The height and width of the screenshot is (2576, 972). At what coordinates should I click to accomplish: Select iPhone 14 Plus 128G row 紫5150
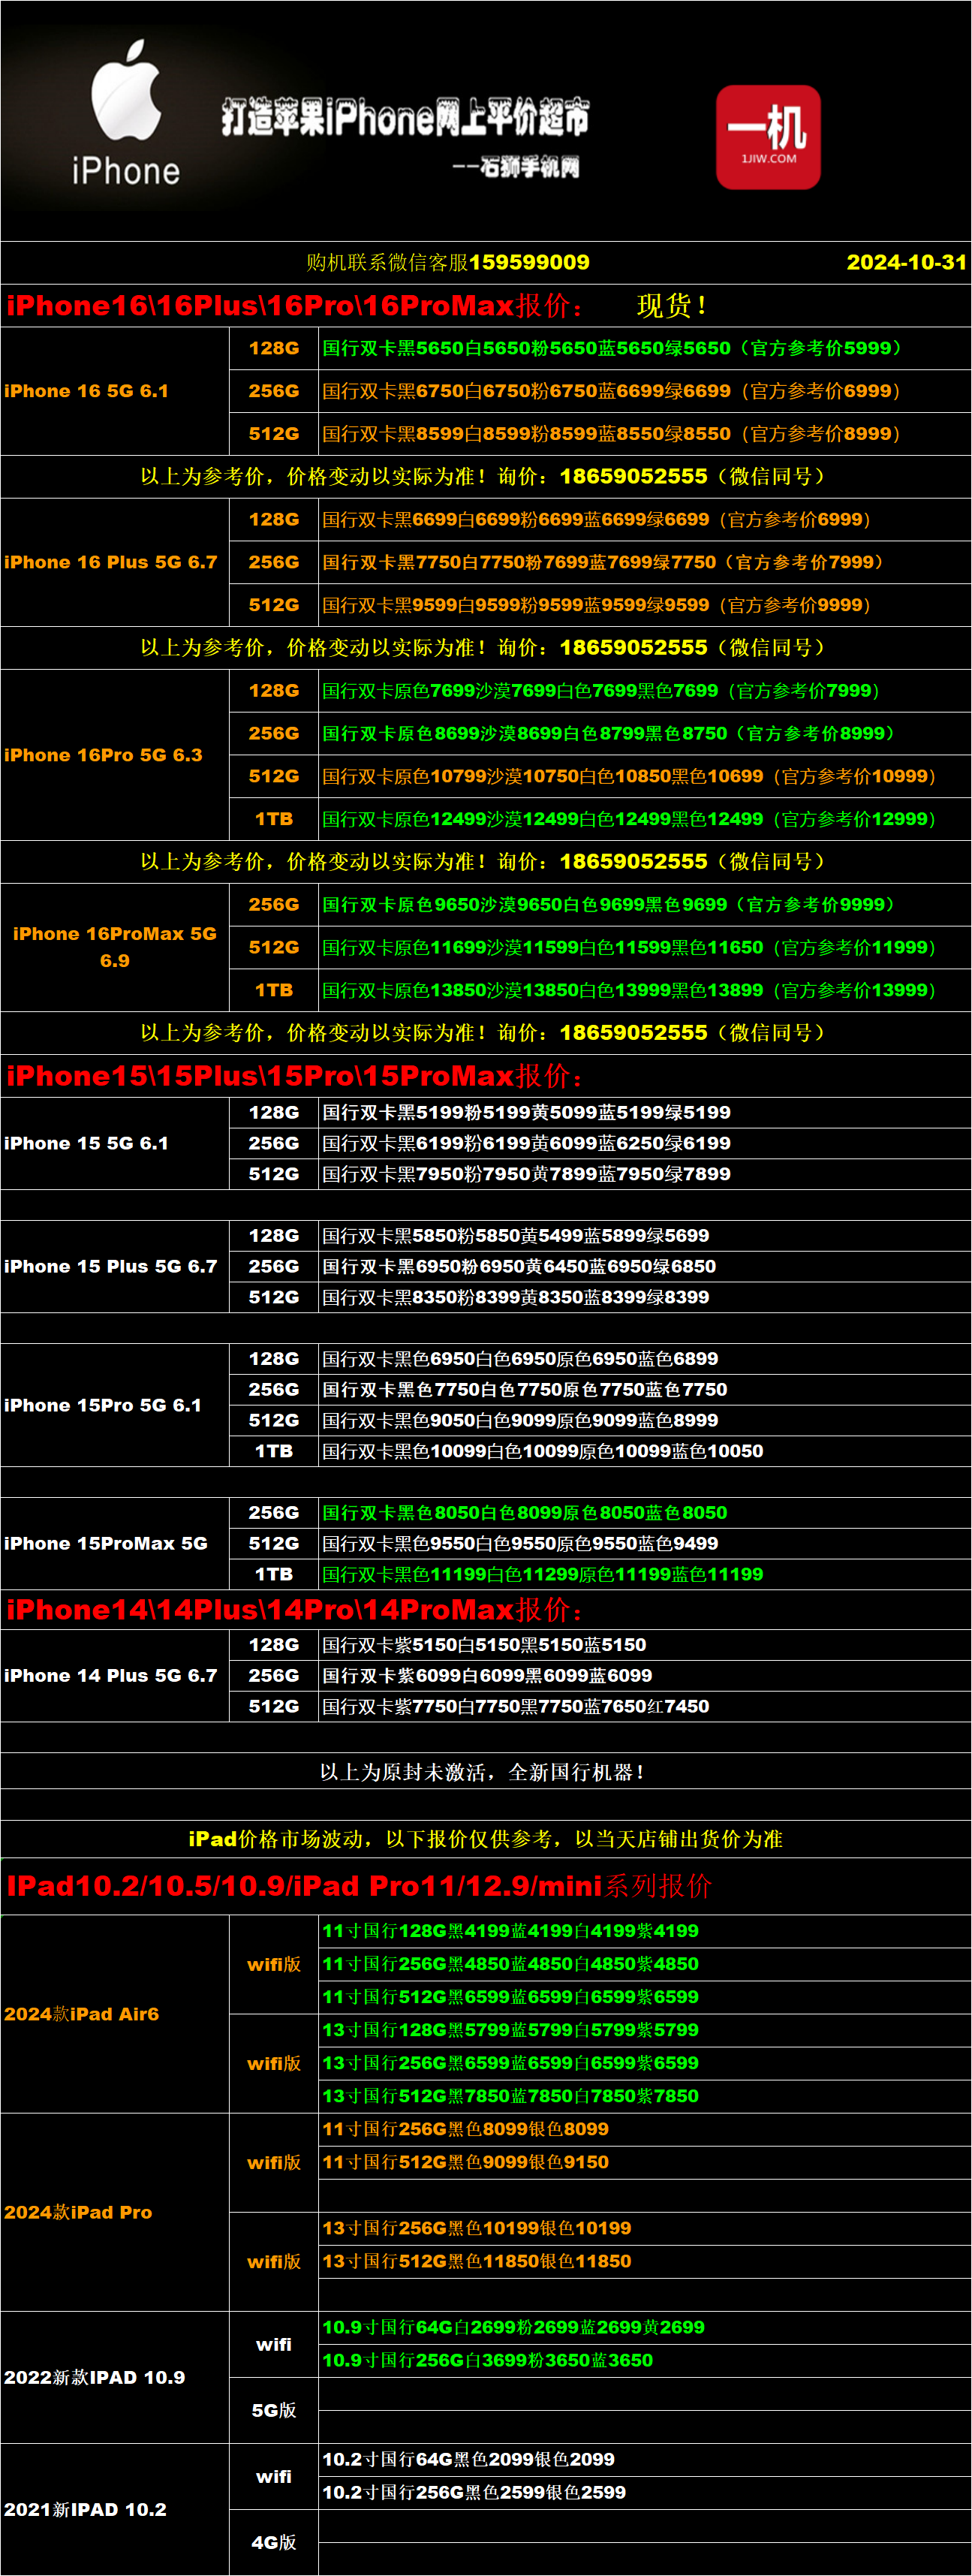(x=645, y=1645)
